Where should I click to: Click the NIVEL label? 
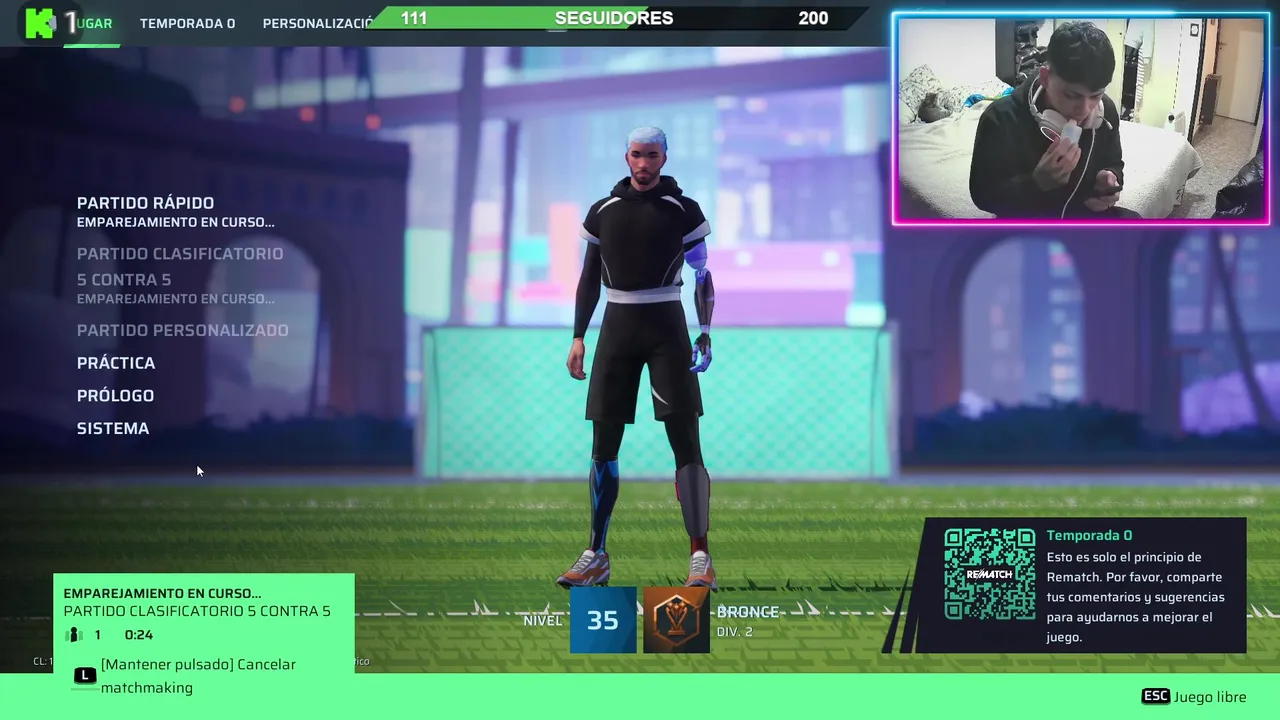(x=543, y=621)
